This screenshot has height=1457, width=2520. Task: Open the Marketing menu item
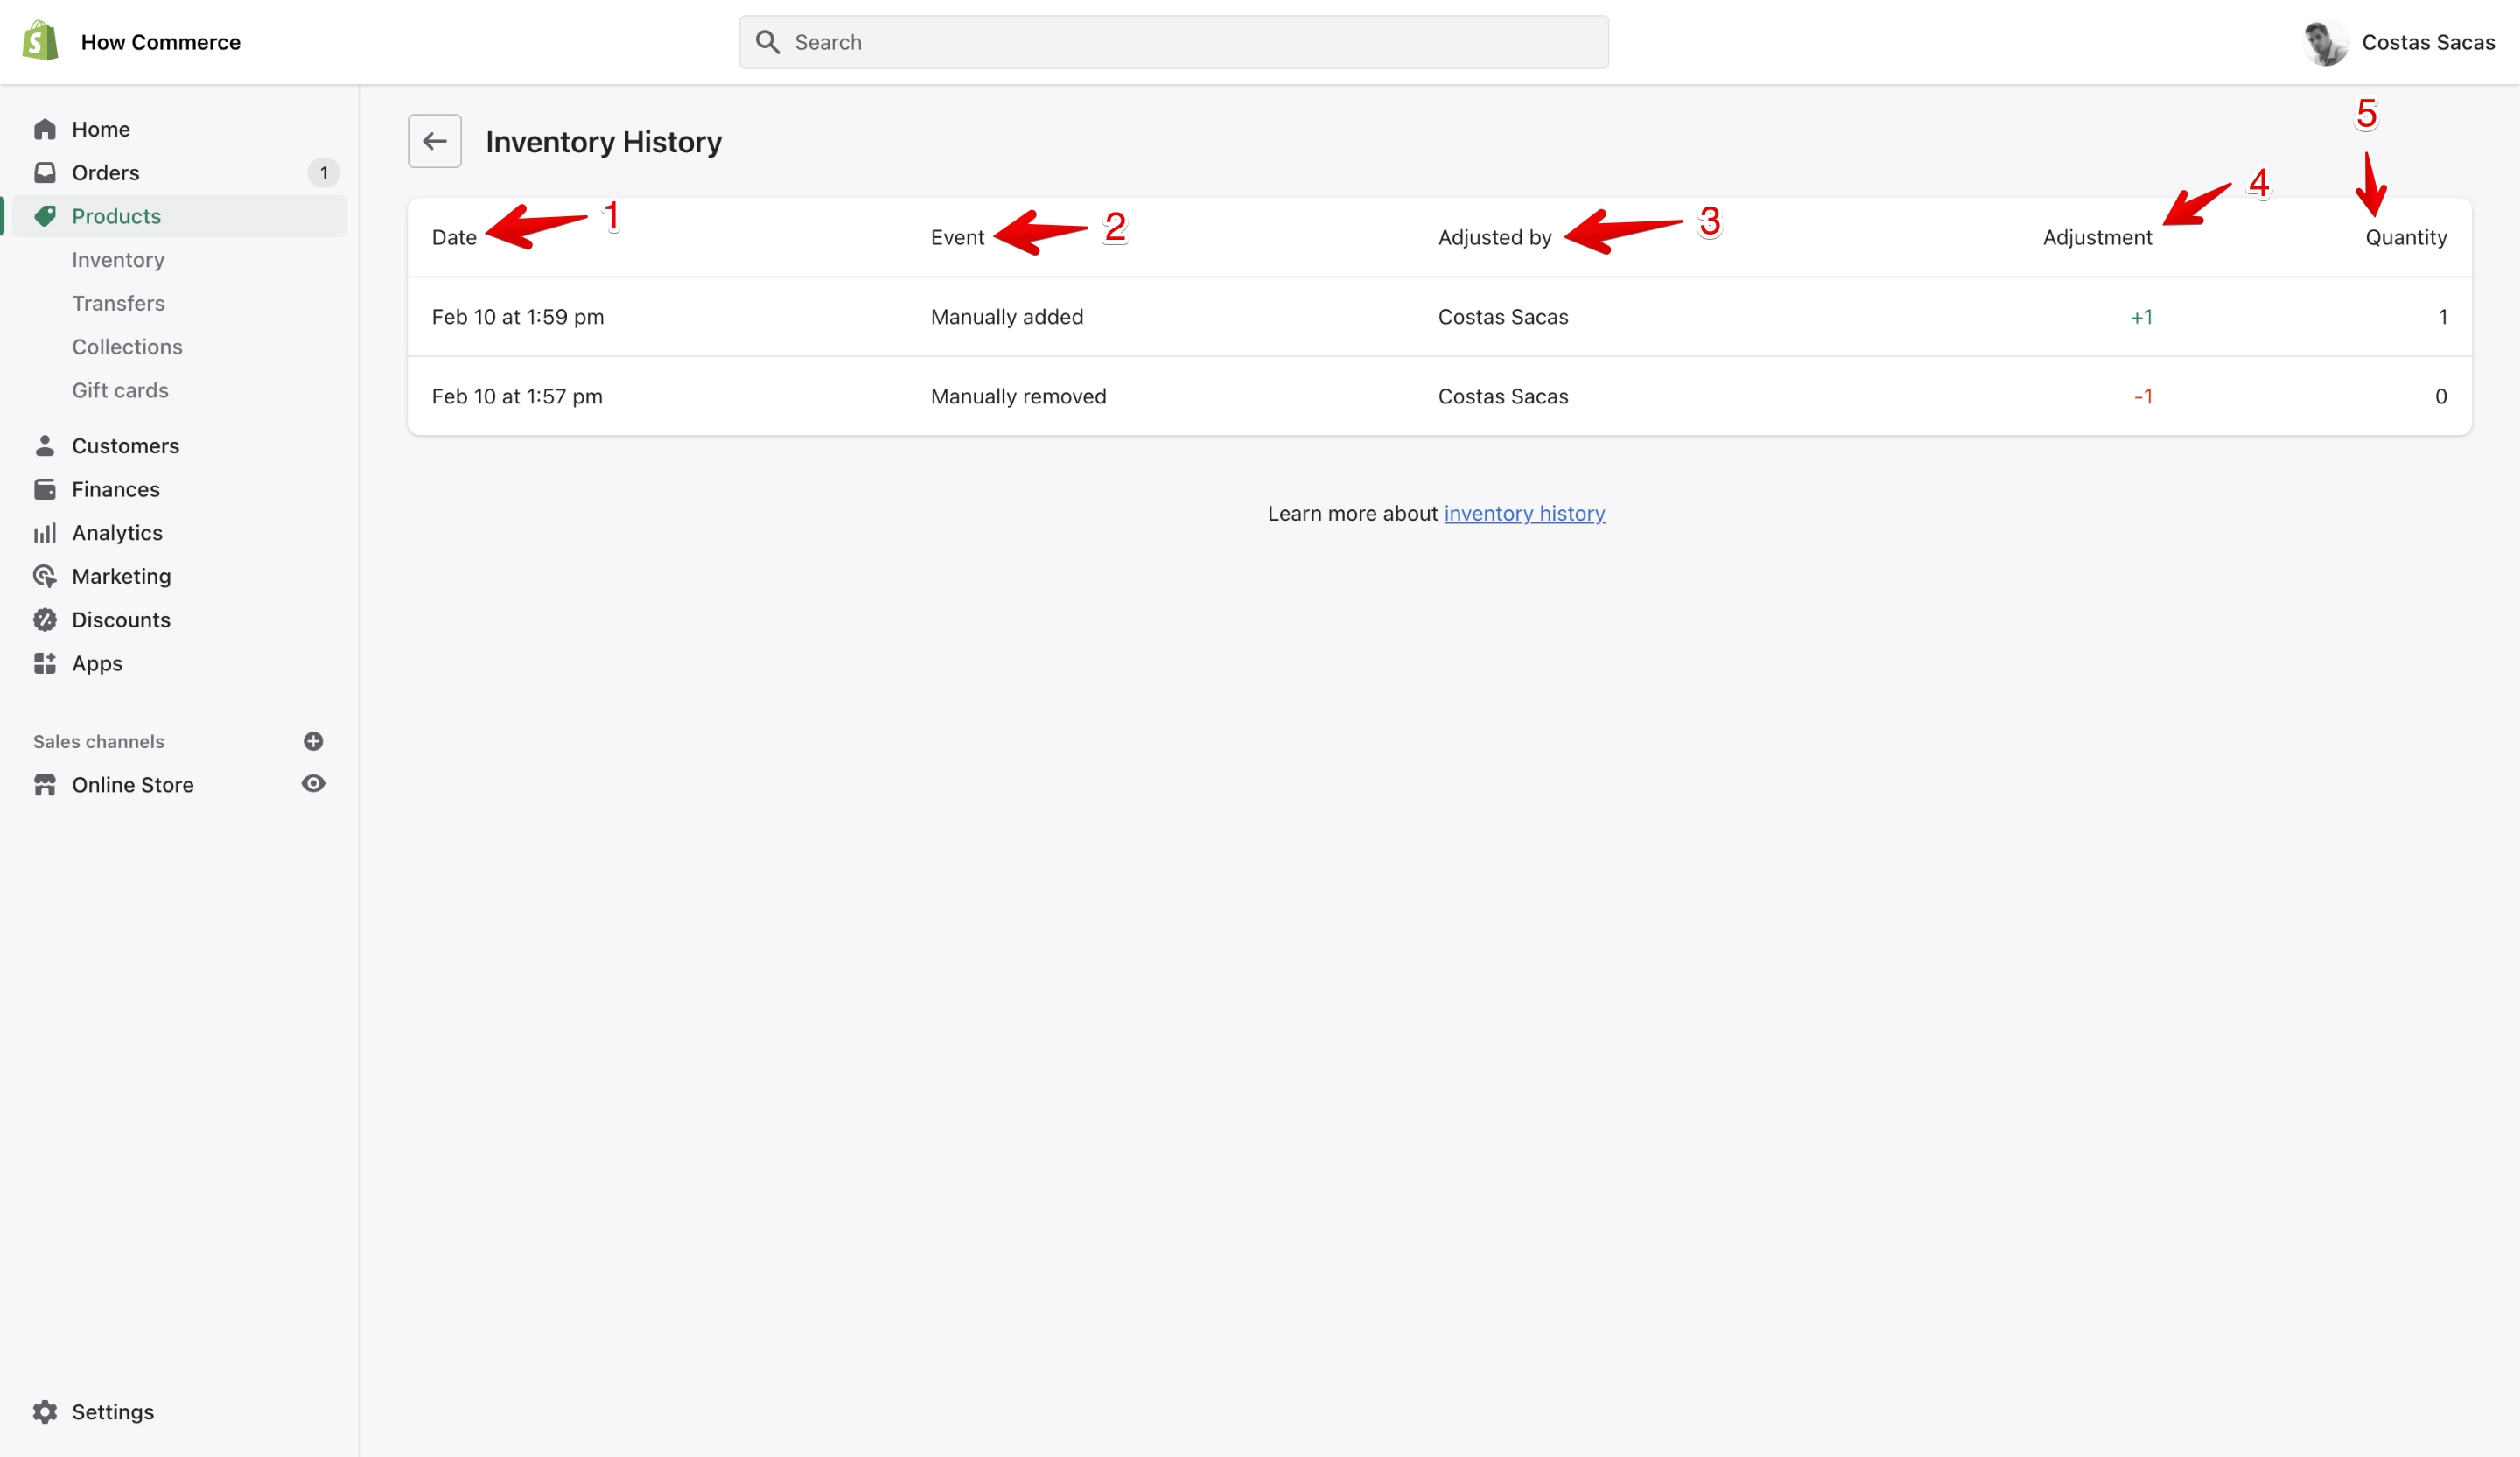[121, 576]
